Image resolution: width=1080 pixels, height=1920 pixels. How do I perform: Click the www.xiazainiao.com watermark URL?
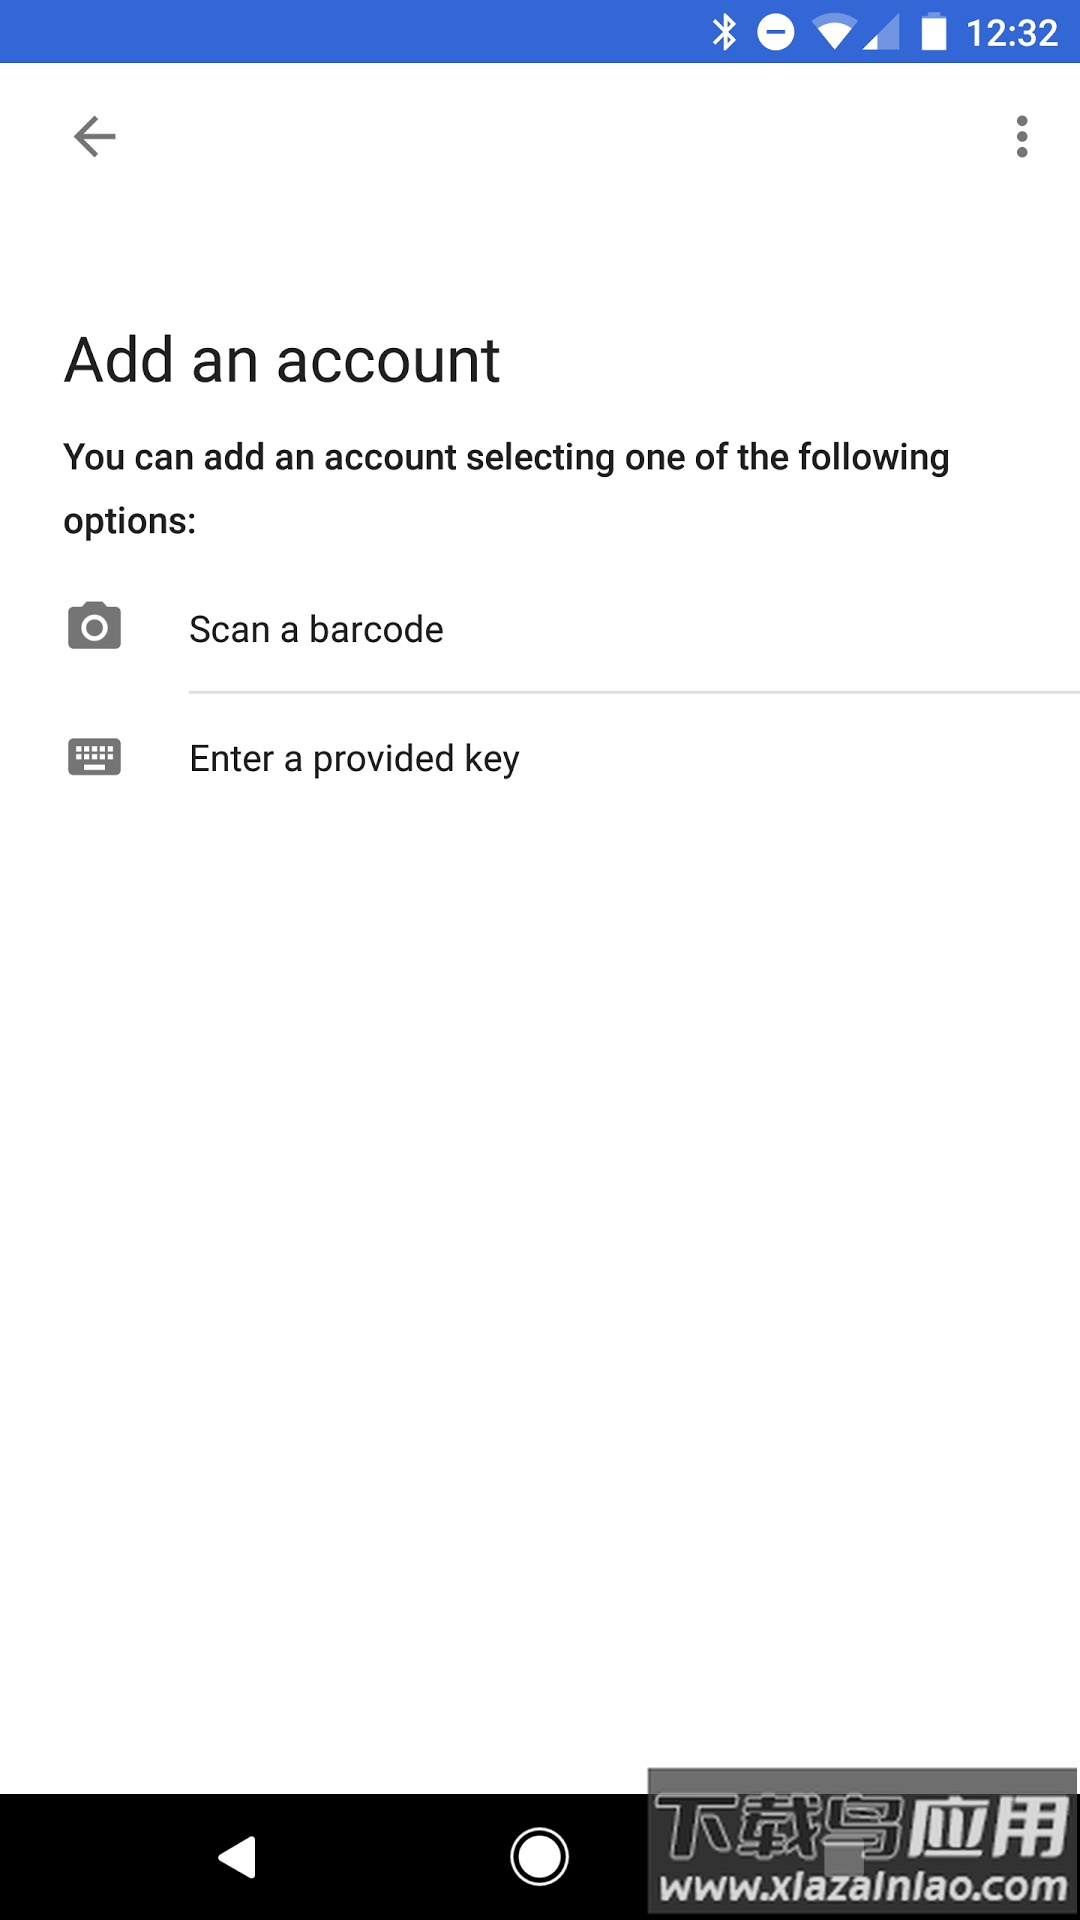(x=864, y=1887)
